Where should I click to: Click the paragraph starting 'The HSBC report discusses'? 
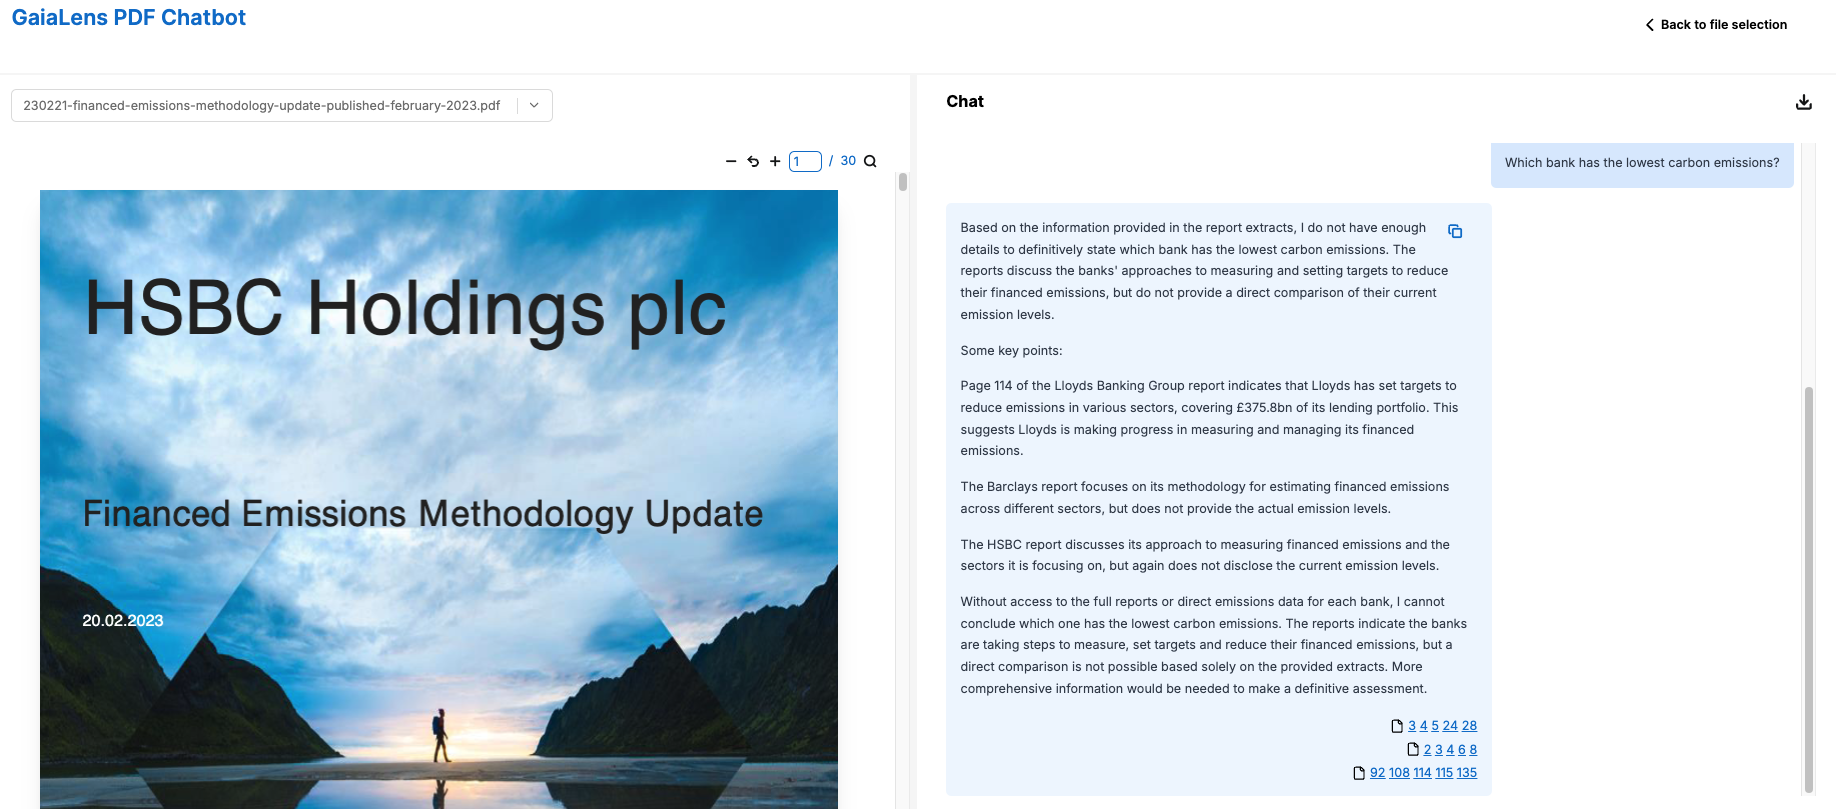point(1205,555)
